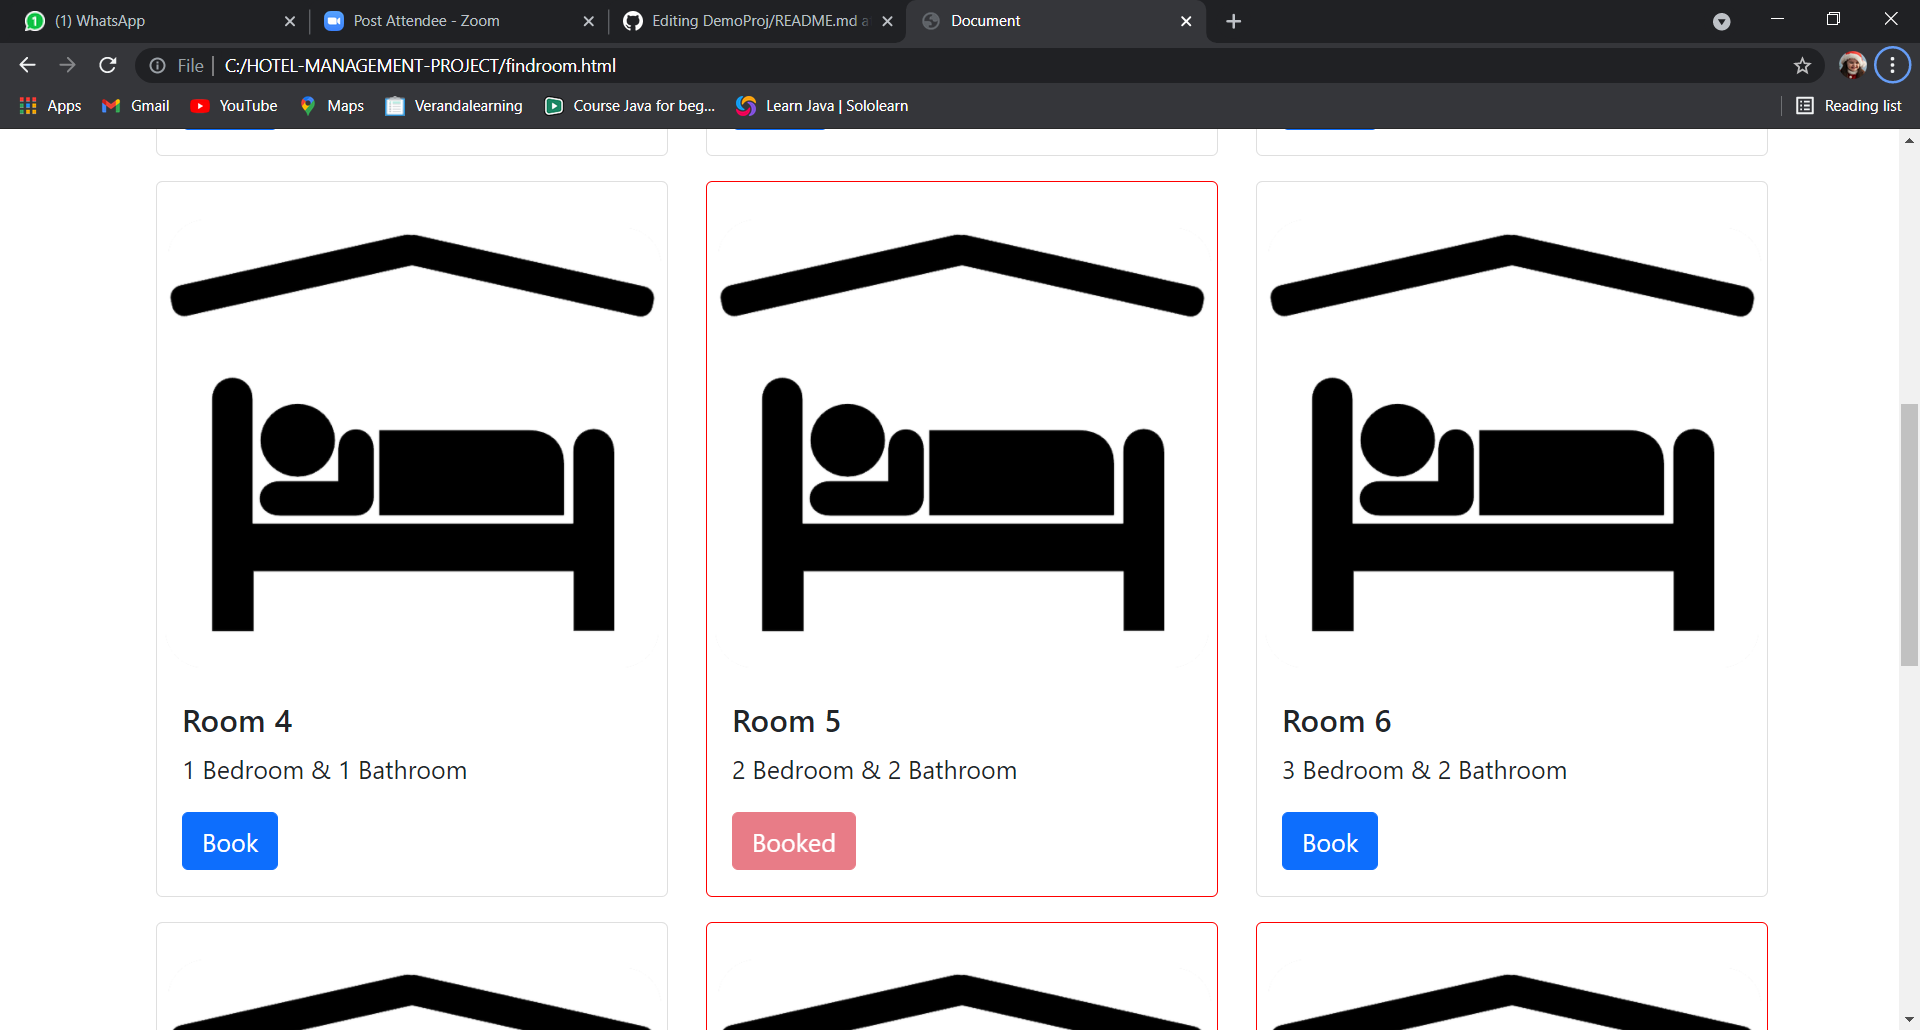The width and height of the screenshot is (1920, 1030).
Task: Click the forward navigation arrow
Action: pyautogui.click(x=67, y=65)
